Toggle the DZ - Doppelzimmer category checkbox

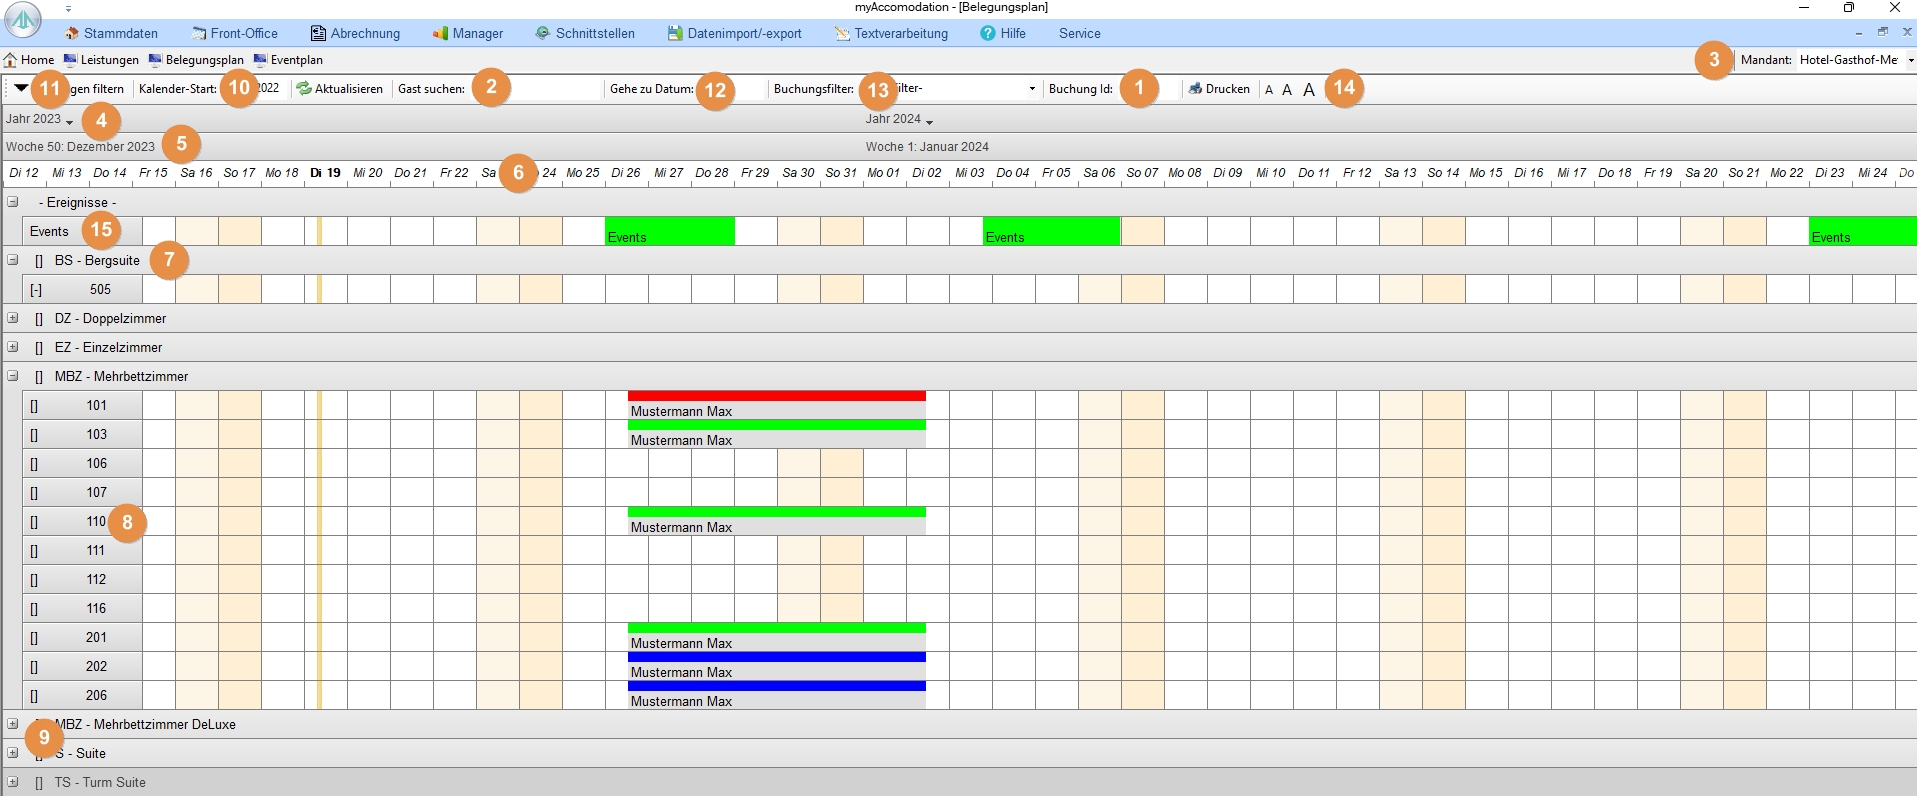coord(39,319)
